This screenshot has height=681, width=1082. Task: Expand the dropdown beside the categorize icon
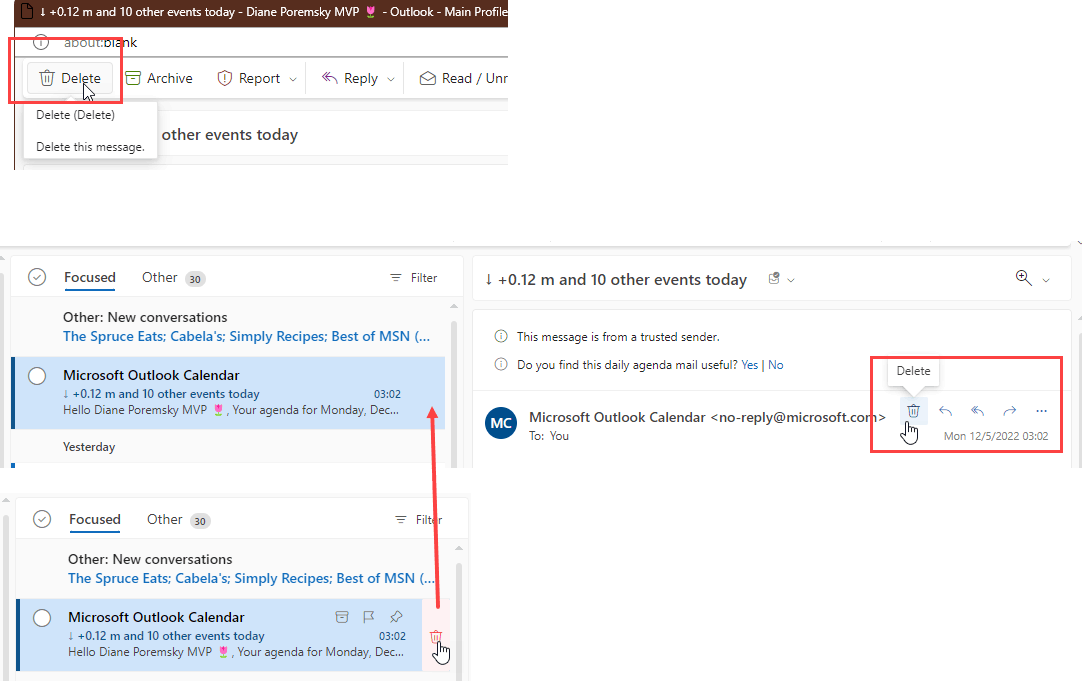click(x=791, y=279)
